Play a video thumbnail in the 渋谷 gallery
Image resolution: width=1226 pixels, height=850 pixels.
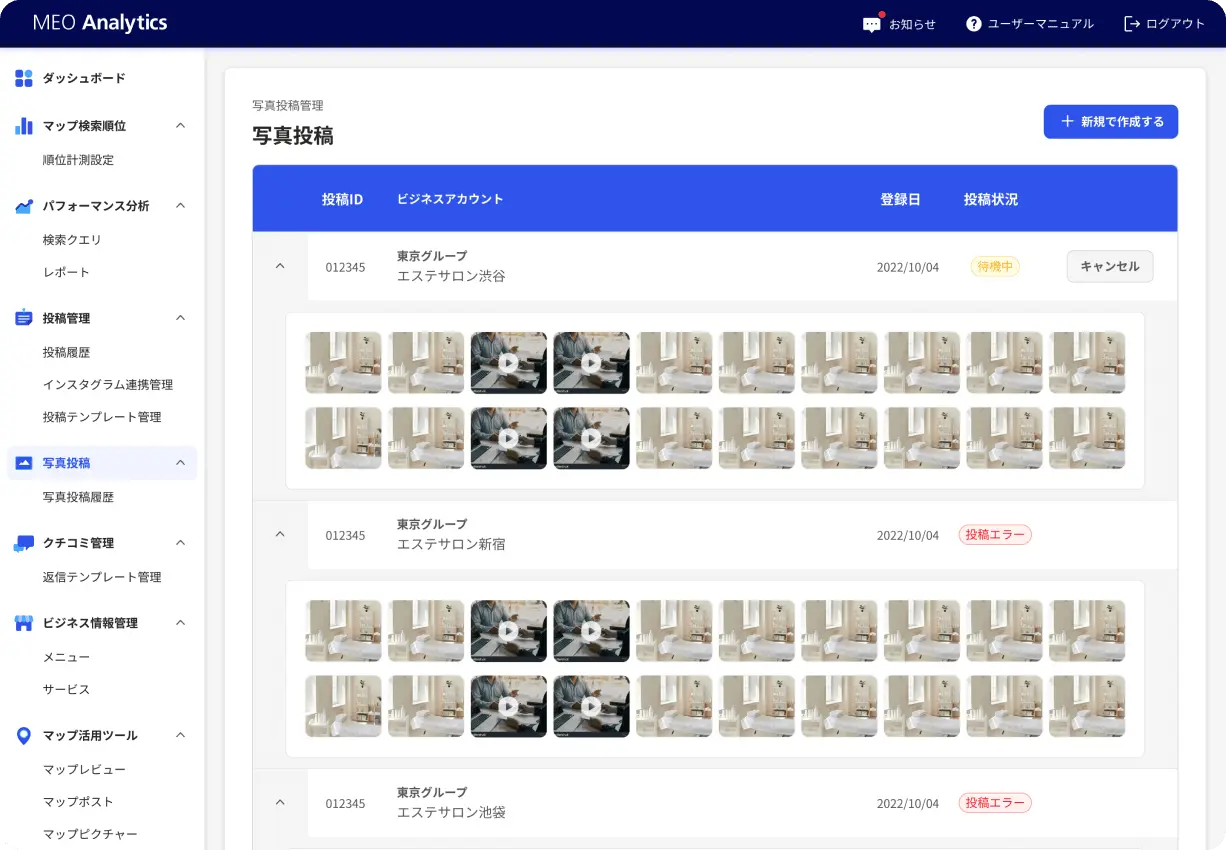[x=508, y=363]
